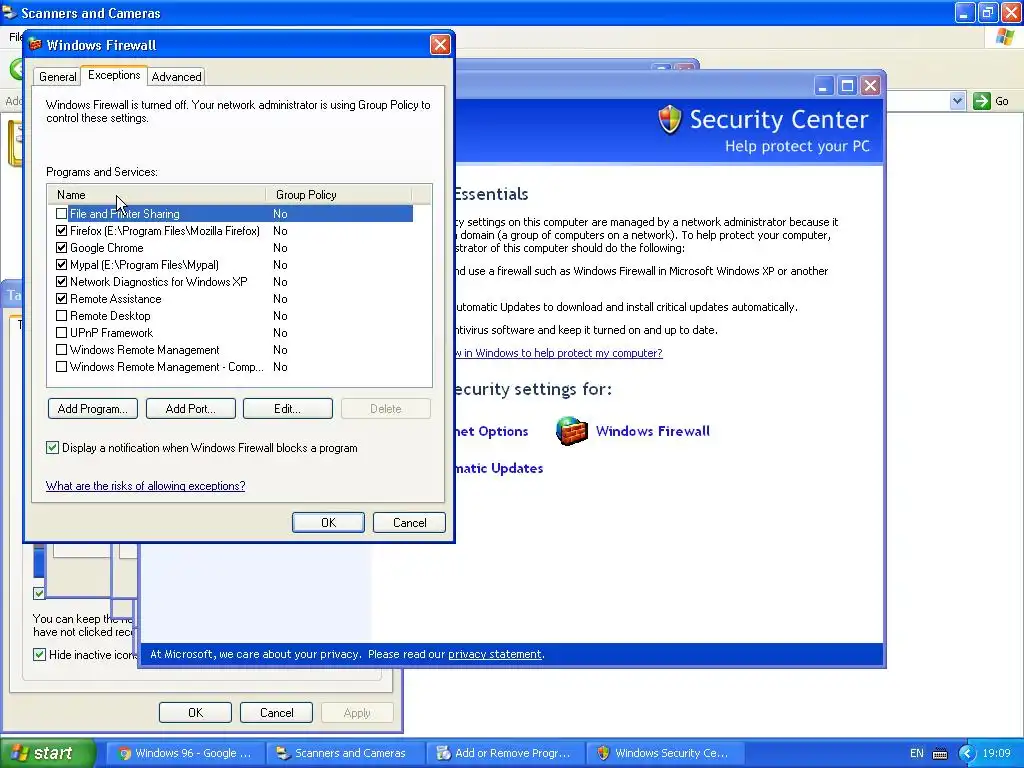The width and height of the screenshot is (1024, 768).
Task: Uncheck the Mypal exception checkbox
Action: 61,264
